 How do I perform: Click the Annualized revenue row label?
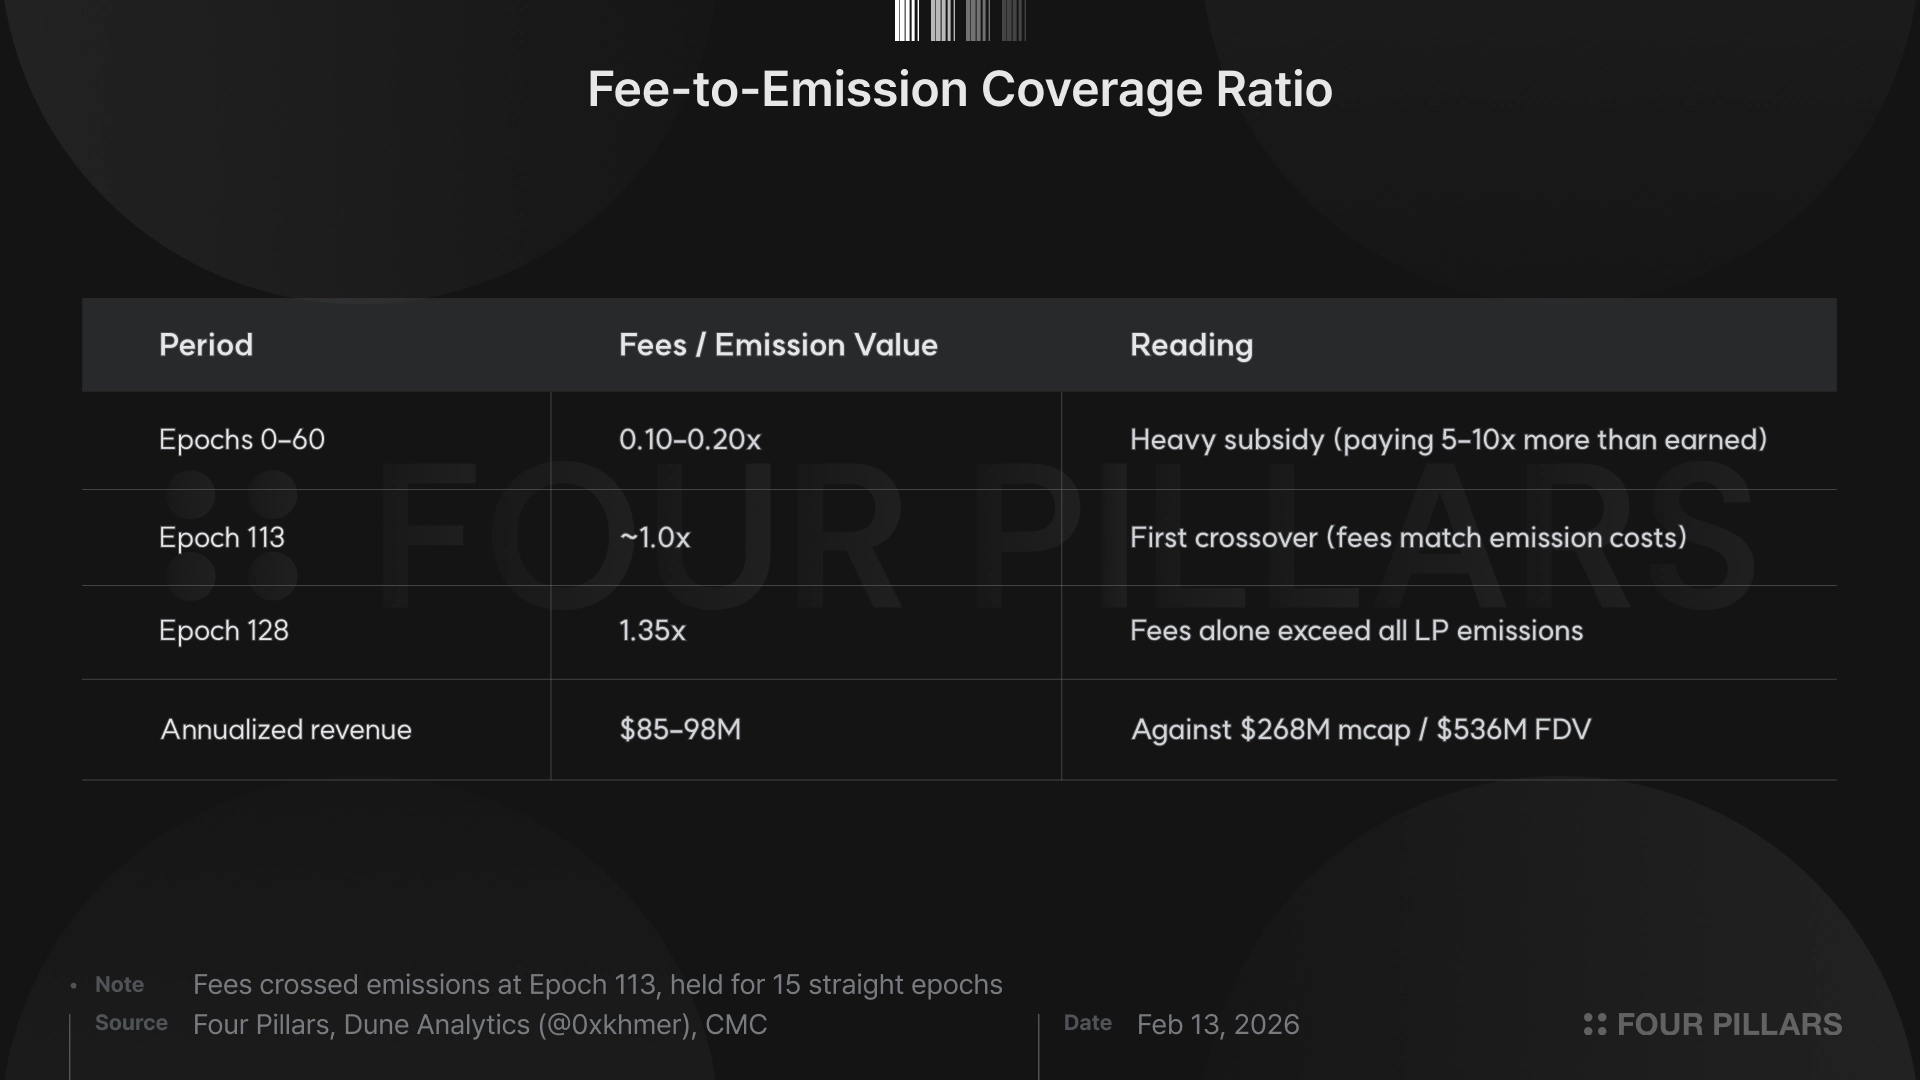pyautogui.click(x=286, y=730)
